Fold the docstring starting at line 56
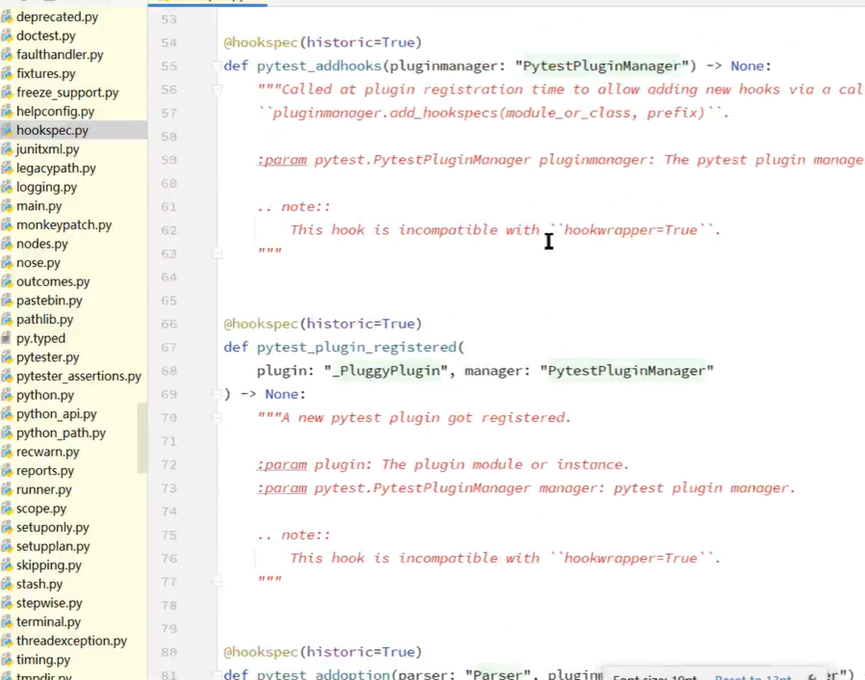 tap(217, 89)
